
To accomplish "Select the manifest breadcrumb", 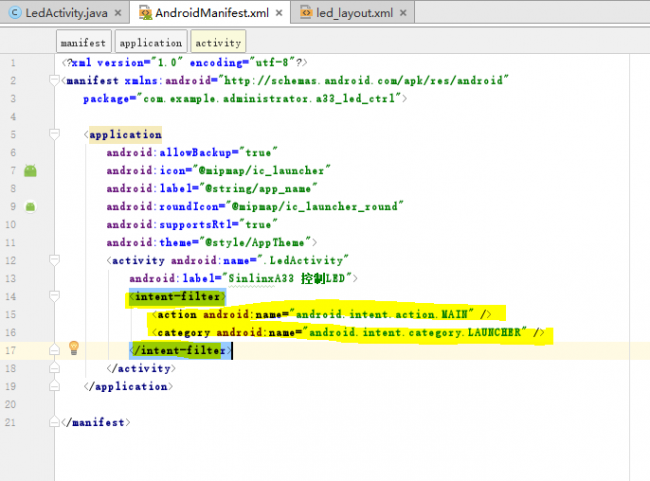I will (84, 42).
